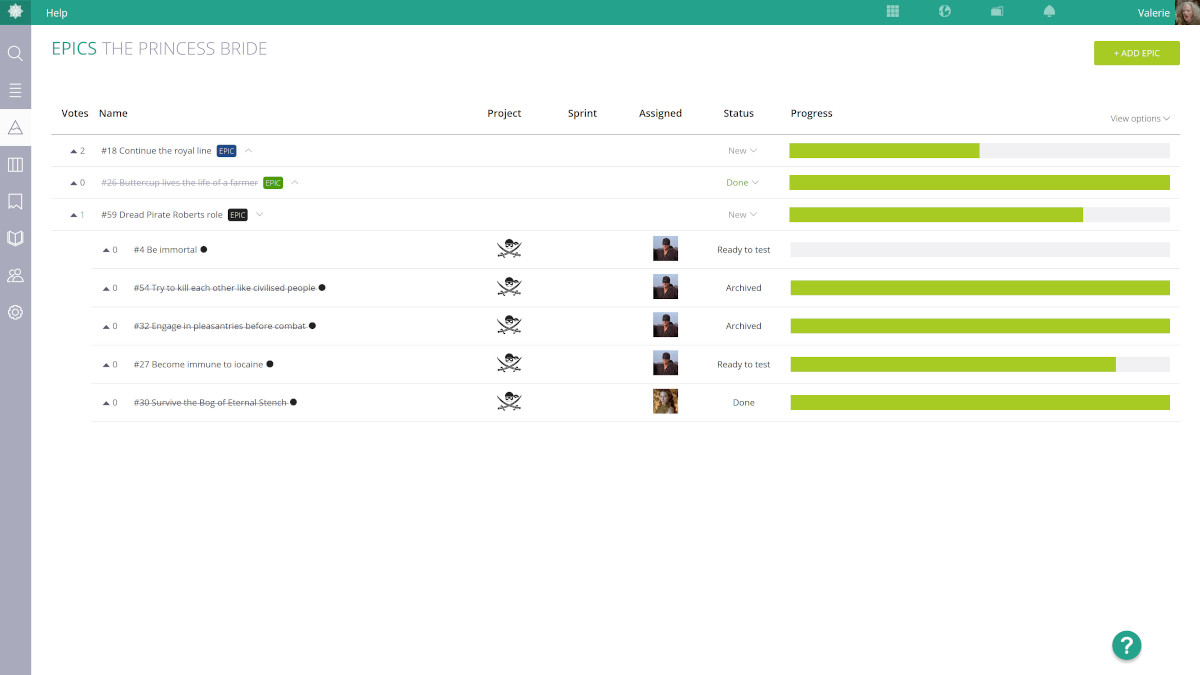1200x675 pixels.
Task: Click the Assigned column header
Action: point(661,113)
